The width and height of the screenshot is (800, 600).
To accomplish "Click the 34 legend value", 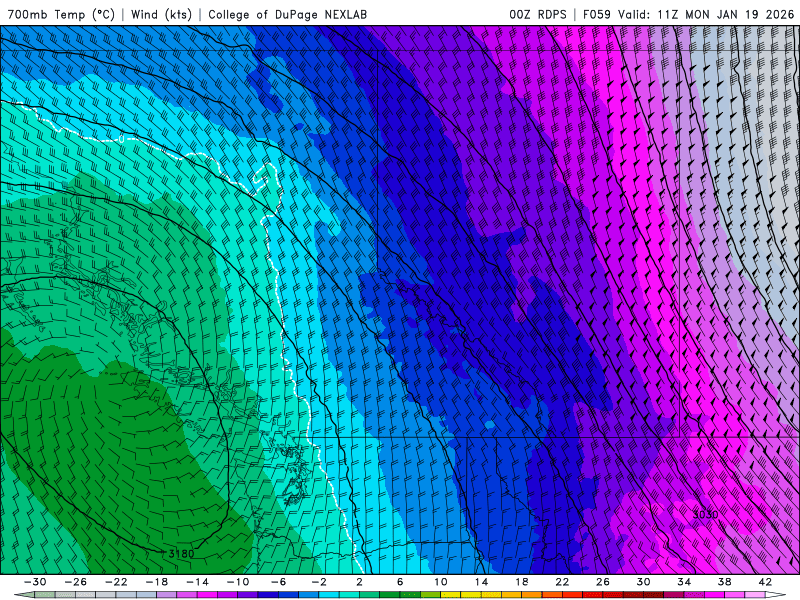I will [684, 582].
